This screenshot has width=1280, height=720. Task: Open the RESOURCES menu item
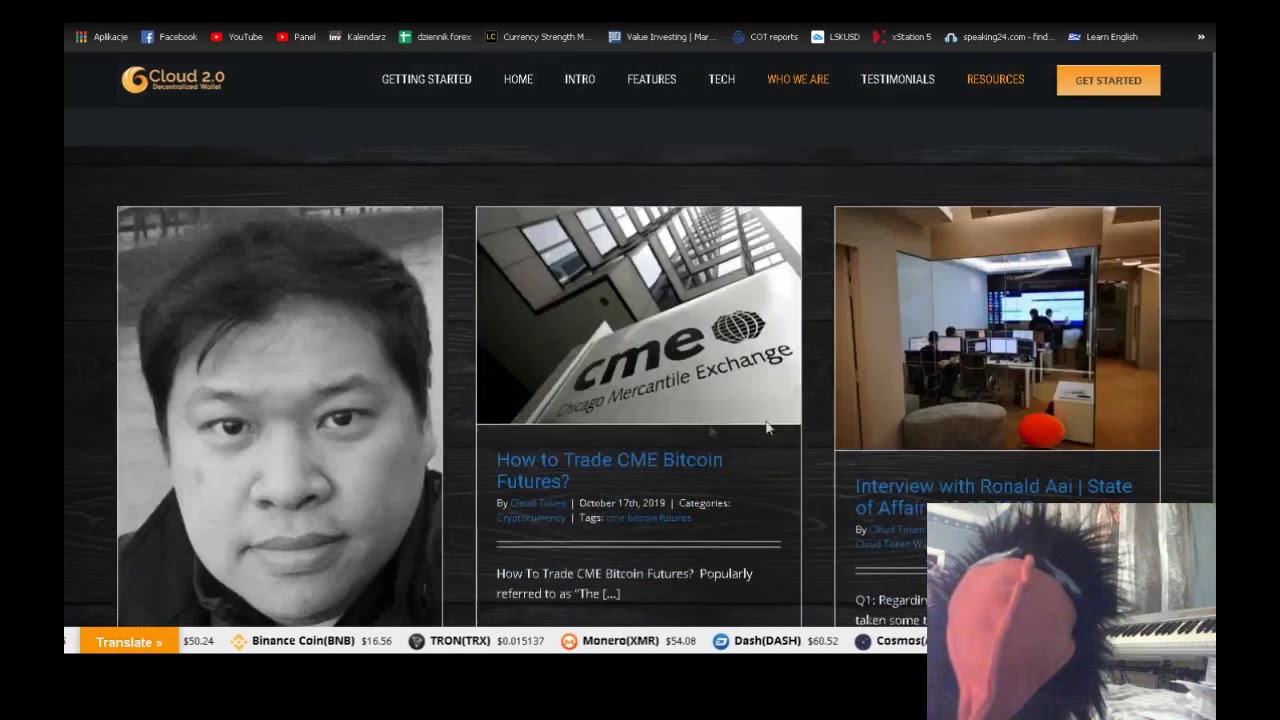(996, 79)
